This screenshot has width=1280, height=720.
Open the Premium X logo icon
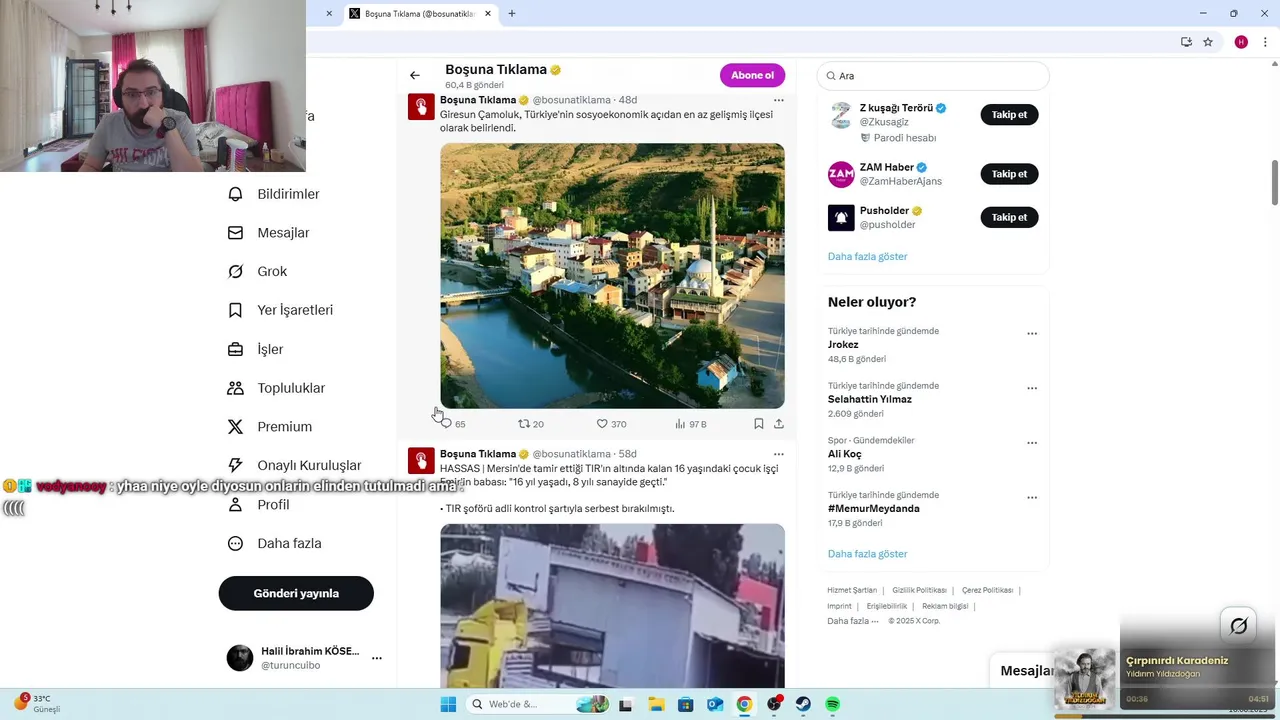[x=235, y=426]
